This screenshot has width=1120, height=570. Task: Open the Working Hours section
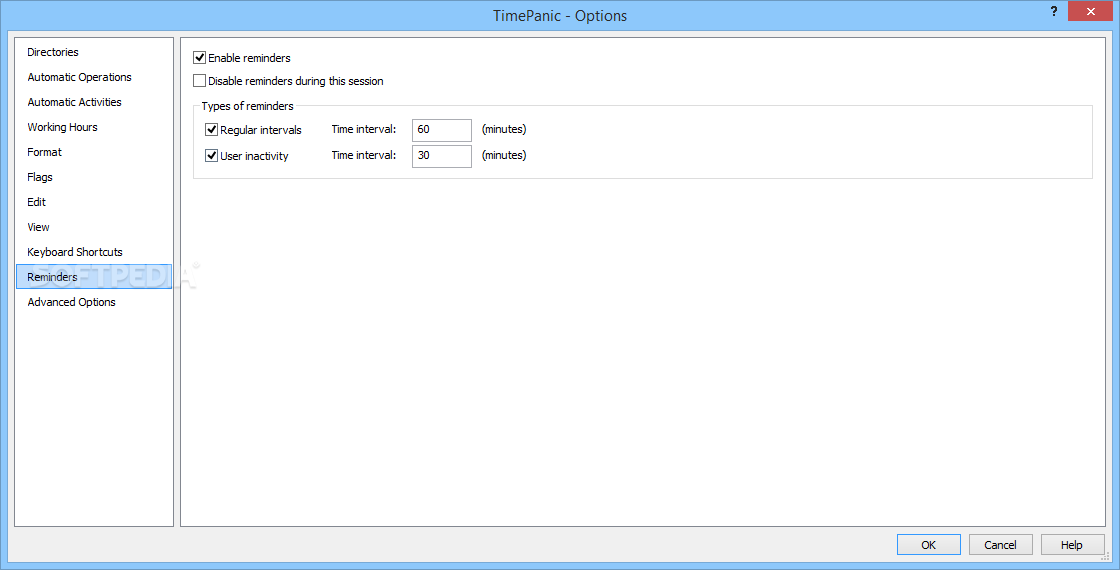tap(94, 127)
